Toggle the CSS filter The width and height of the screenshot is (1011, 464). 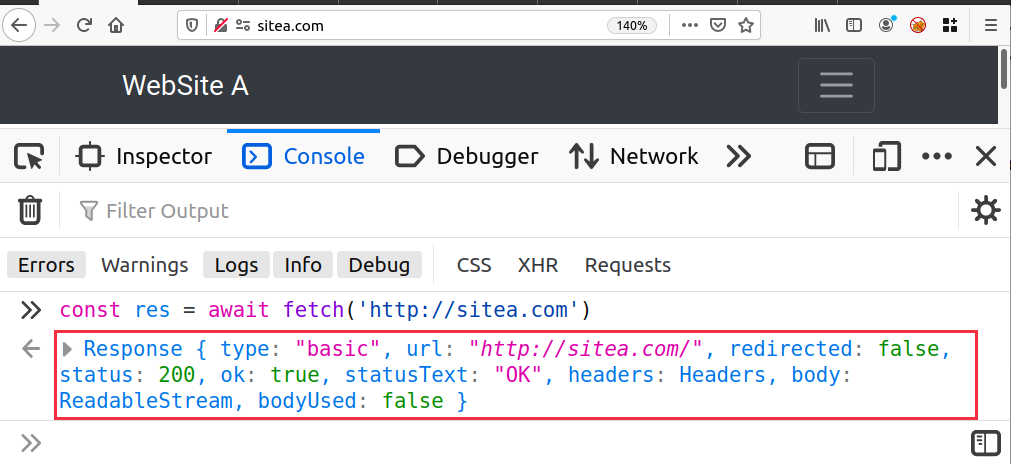pos(474,265)
